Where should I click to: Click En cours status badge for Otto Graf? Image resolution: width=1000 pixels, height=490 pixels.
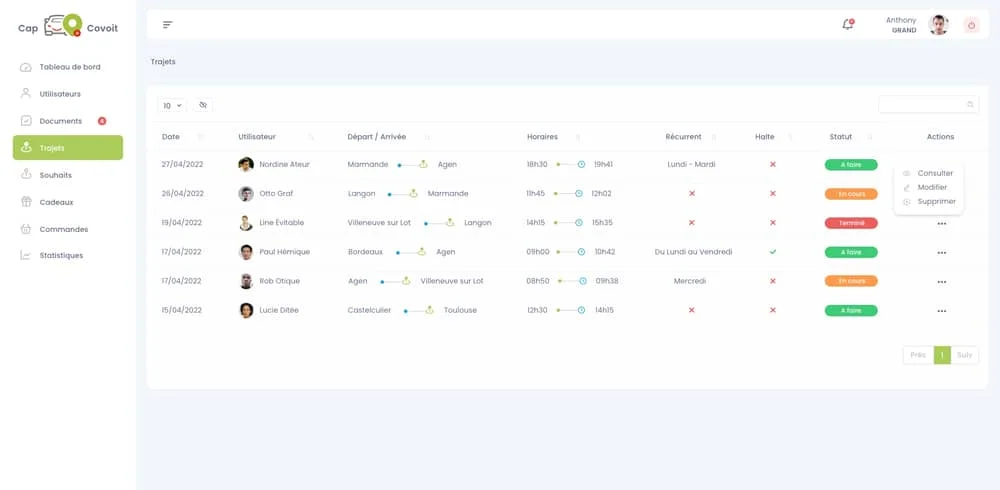851,193
